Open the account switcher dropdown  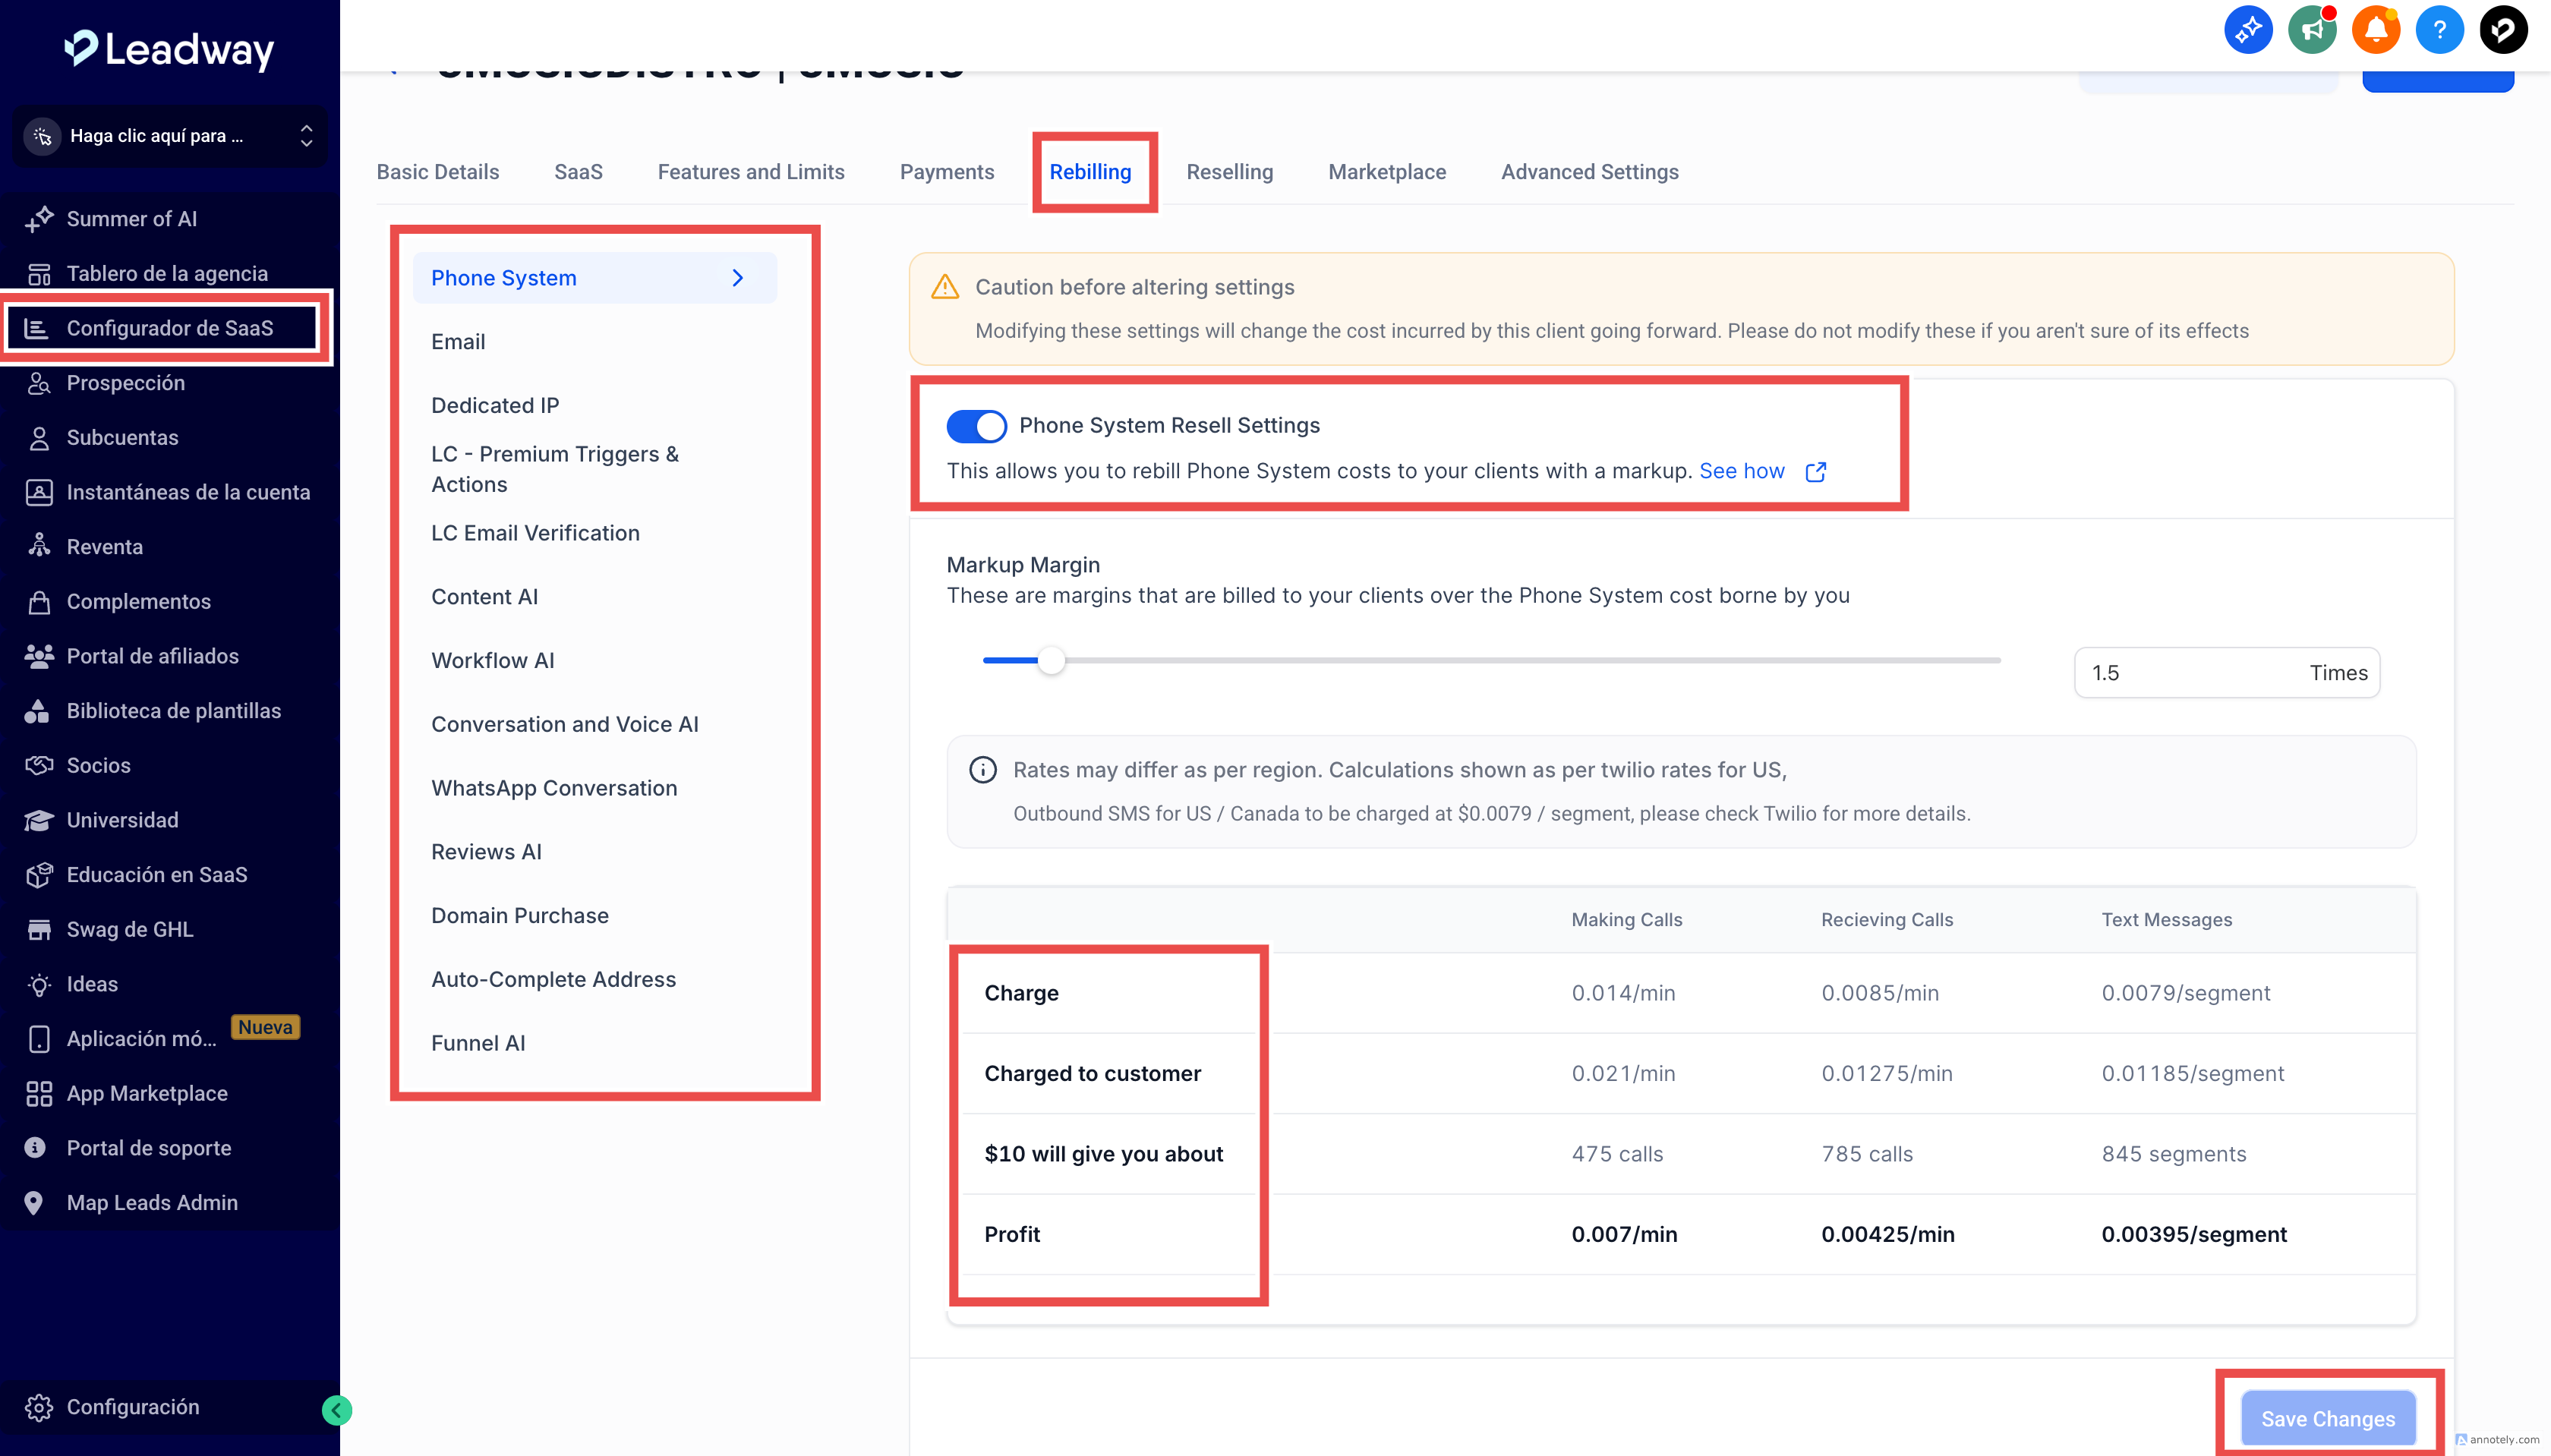[170, 136]
